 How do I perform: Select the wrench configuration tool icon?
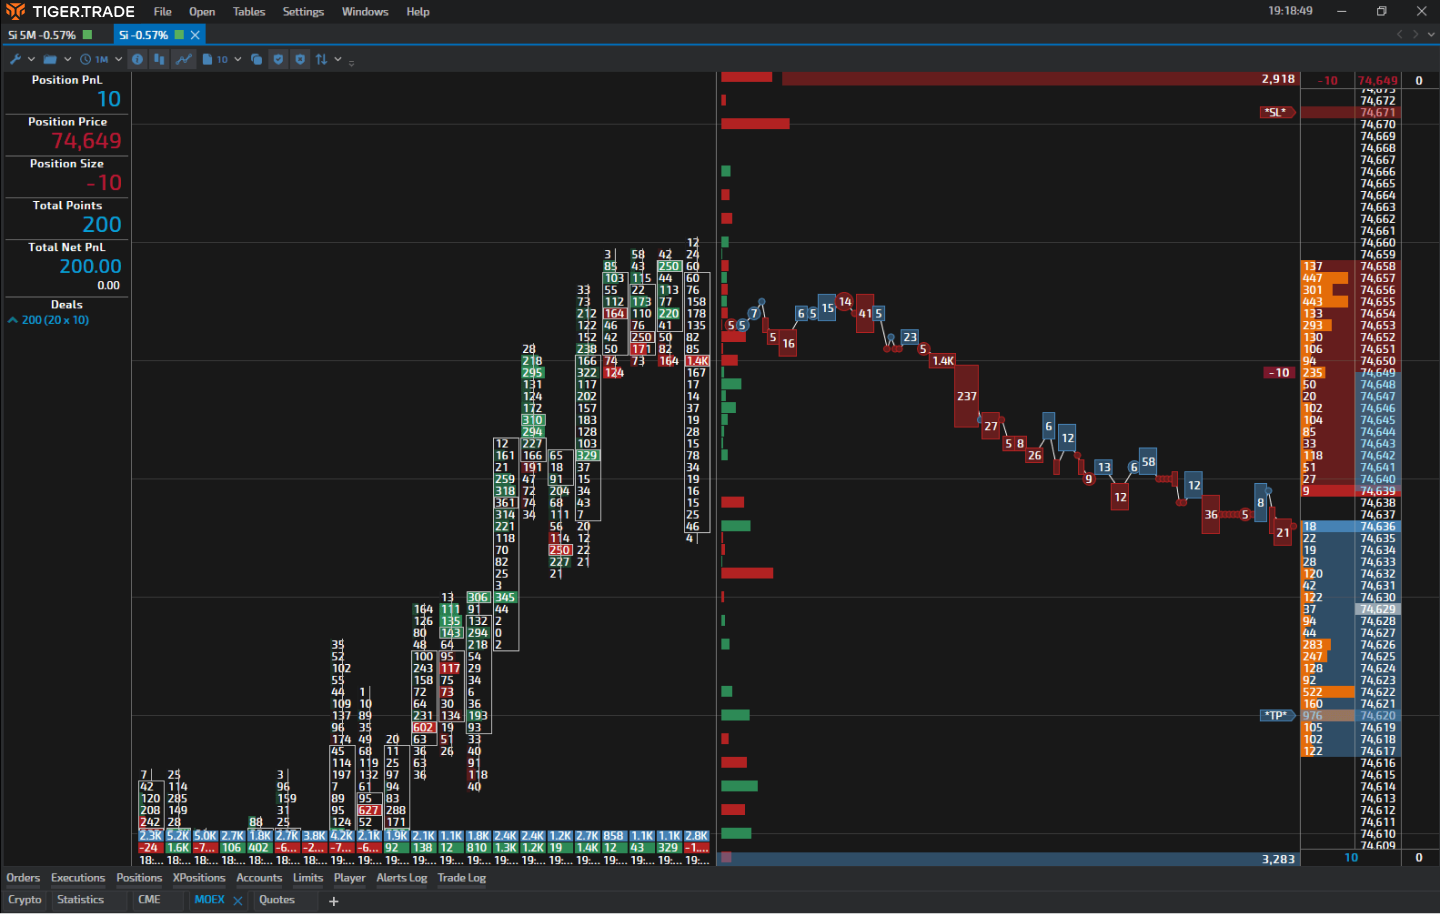tap(16, 59)
